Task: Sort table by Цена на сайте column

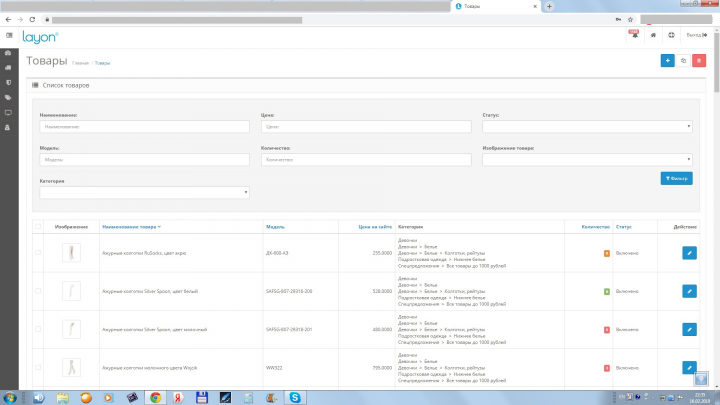Action: (x=375, y=227)
